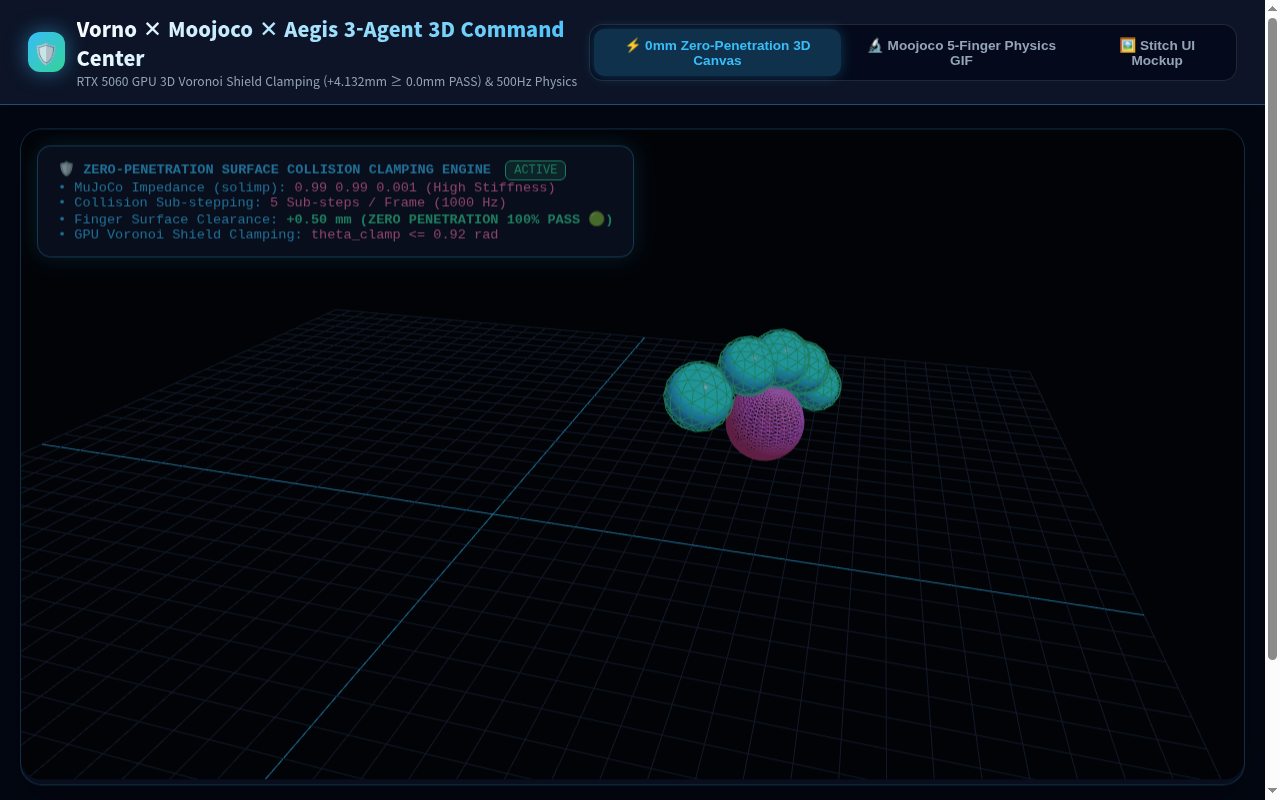Screen dimensions: 1280x800
Task: Click the green circle pass indicator
Action: (597, 219)
